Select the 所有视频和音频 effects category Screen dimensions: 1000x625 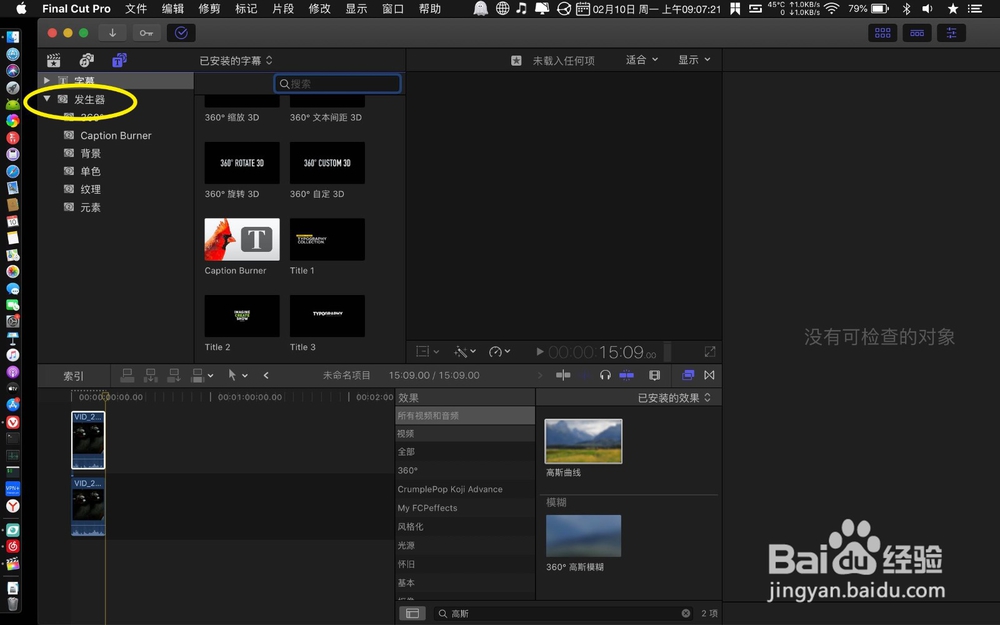tap(465, 415)
